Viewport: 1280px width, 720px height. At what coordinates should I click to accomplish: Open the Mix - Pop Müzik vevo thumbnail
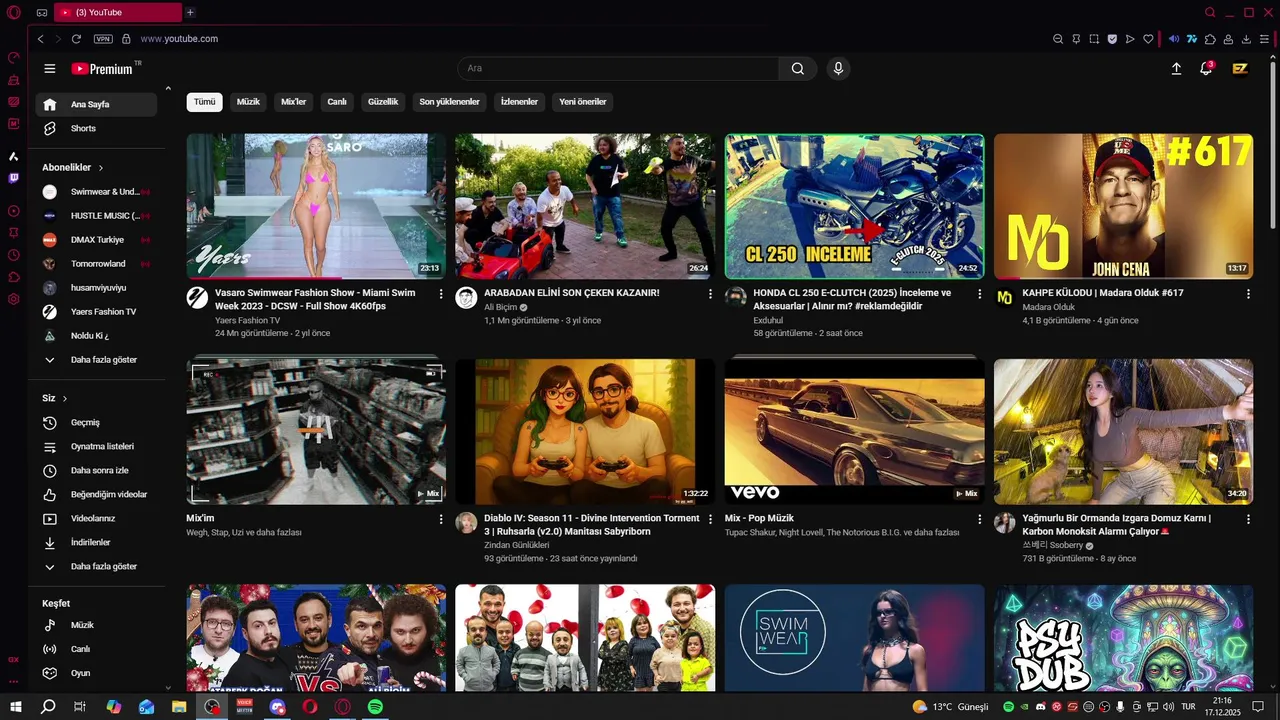point(854,431)
